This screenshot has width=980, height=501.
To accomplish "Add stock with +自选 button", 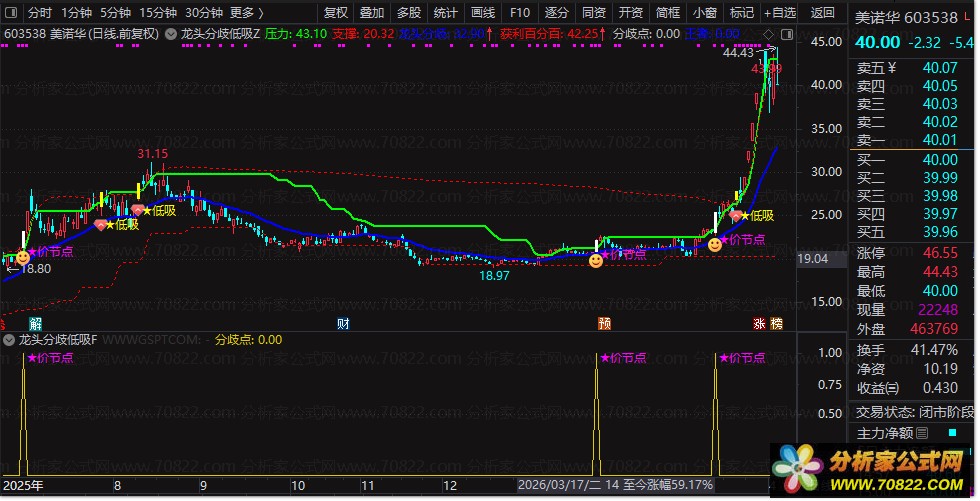I will click(779, 13).
